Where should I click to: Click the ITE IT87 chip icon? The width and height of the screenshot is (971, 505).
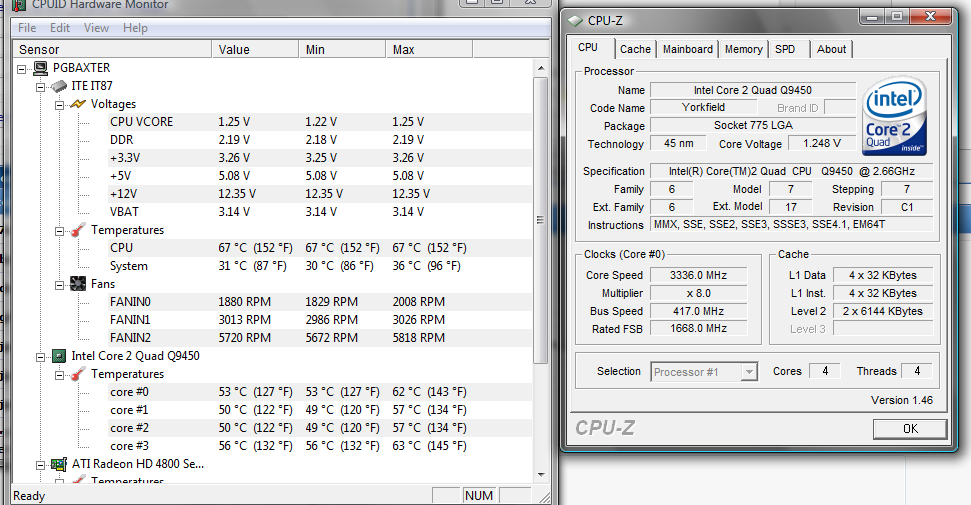click(x=59, y=86)
